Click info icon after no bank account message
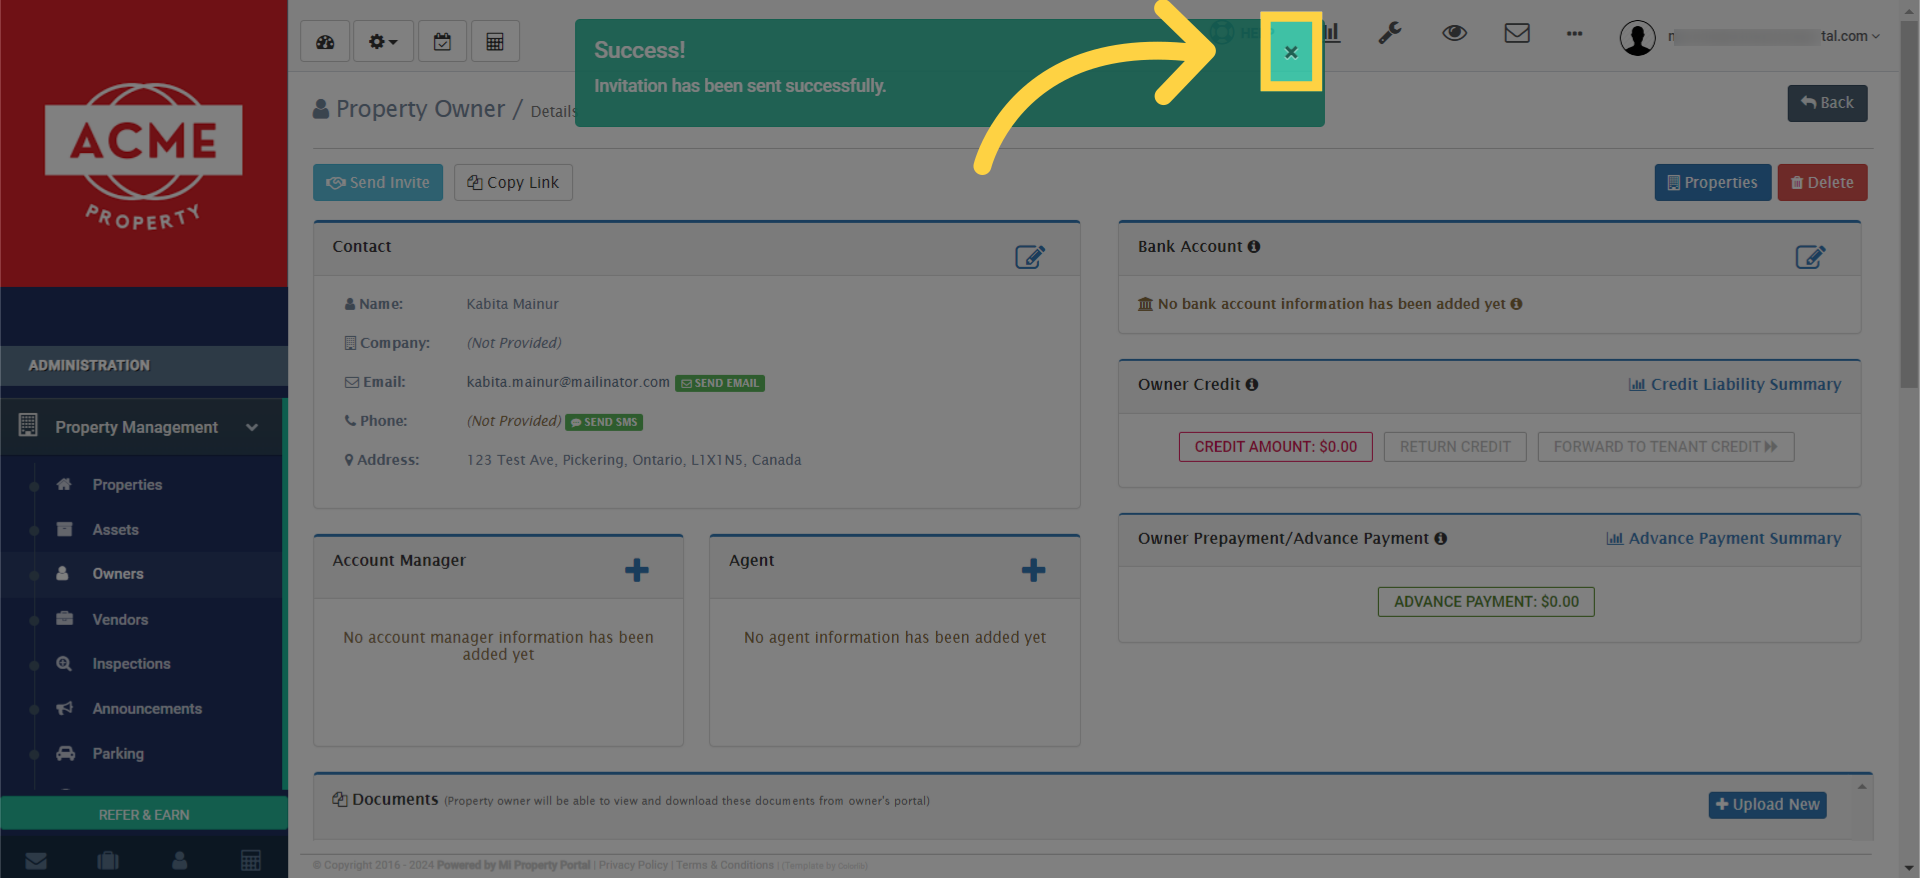 1517,304
